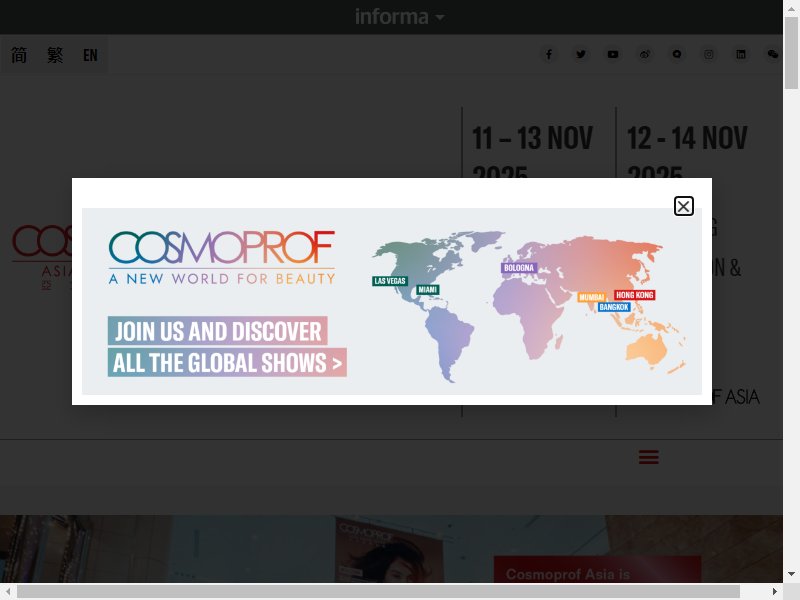Viewport: 800px width, 600px height.
Task: Expand the informa dropdown in top bar
Action: click(399, 17)
